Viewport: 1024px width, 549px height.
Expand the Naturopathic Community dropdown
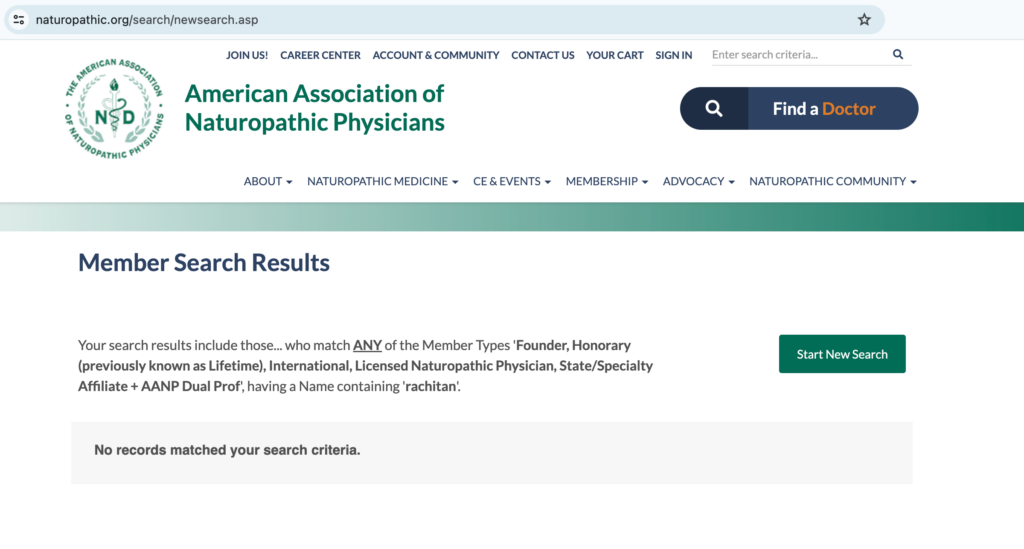coord(832,181)
